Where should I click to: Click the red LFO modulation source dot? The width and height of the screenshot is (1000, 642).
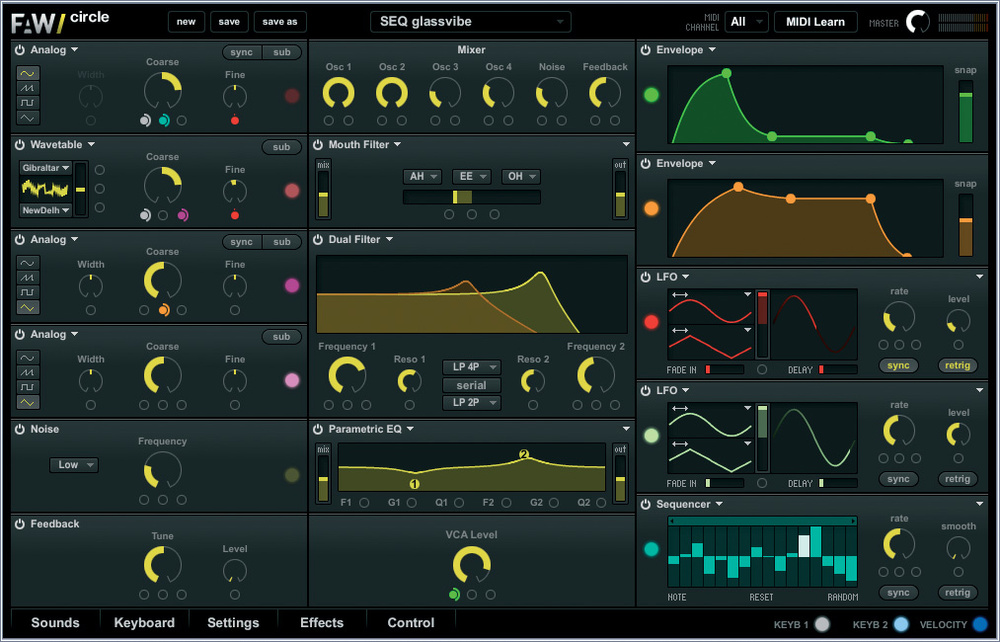(651, 322)
